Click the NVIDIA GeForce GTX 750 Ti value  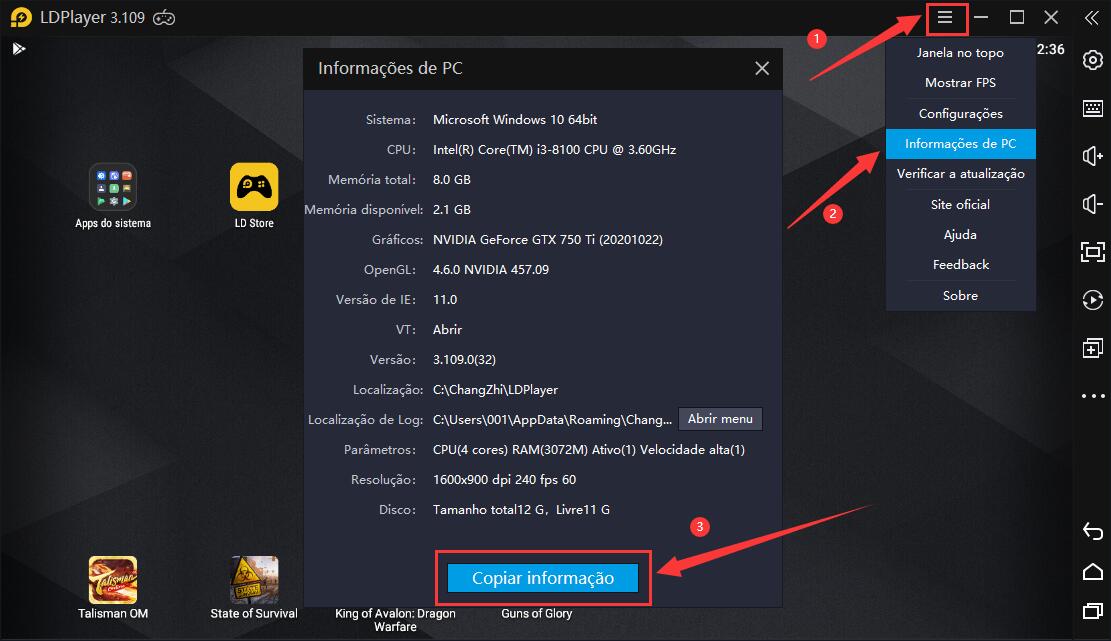point(548,239)
